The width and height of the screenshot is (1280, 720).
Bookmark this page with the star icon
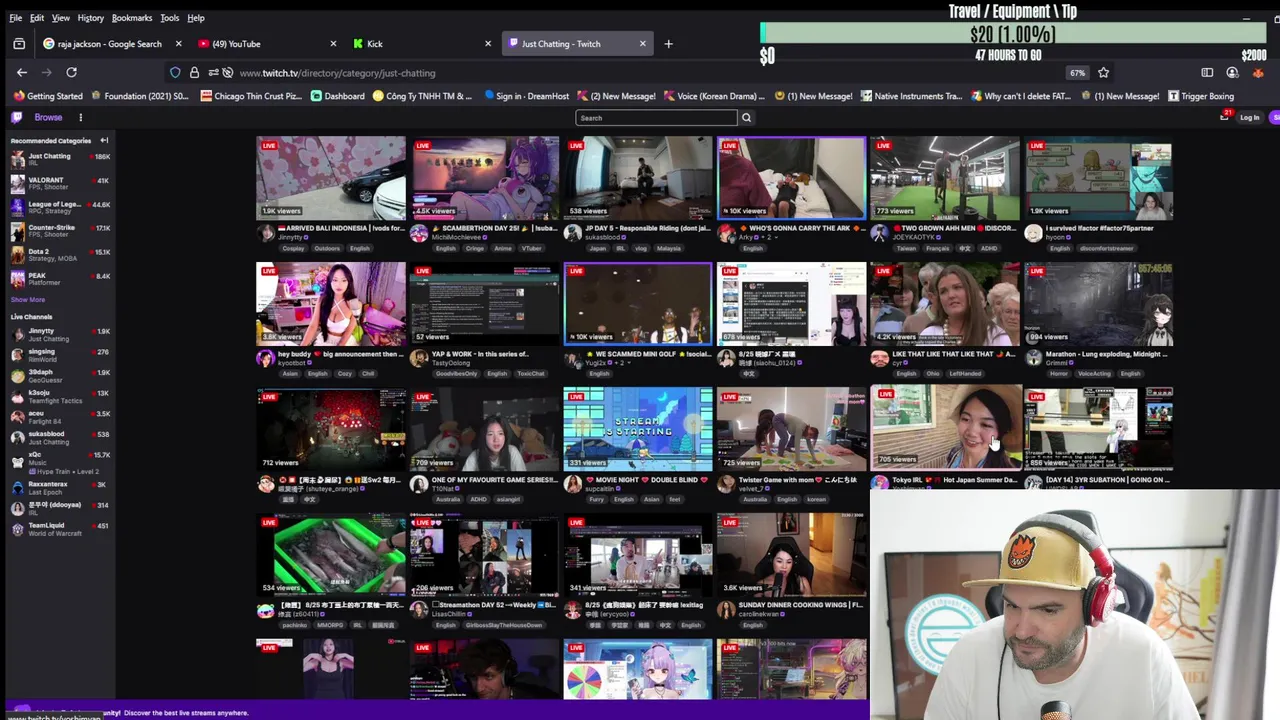coord(1104,72)
